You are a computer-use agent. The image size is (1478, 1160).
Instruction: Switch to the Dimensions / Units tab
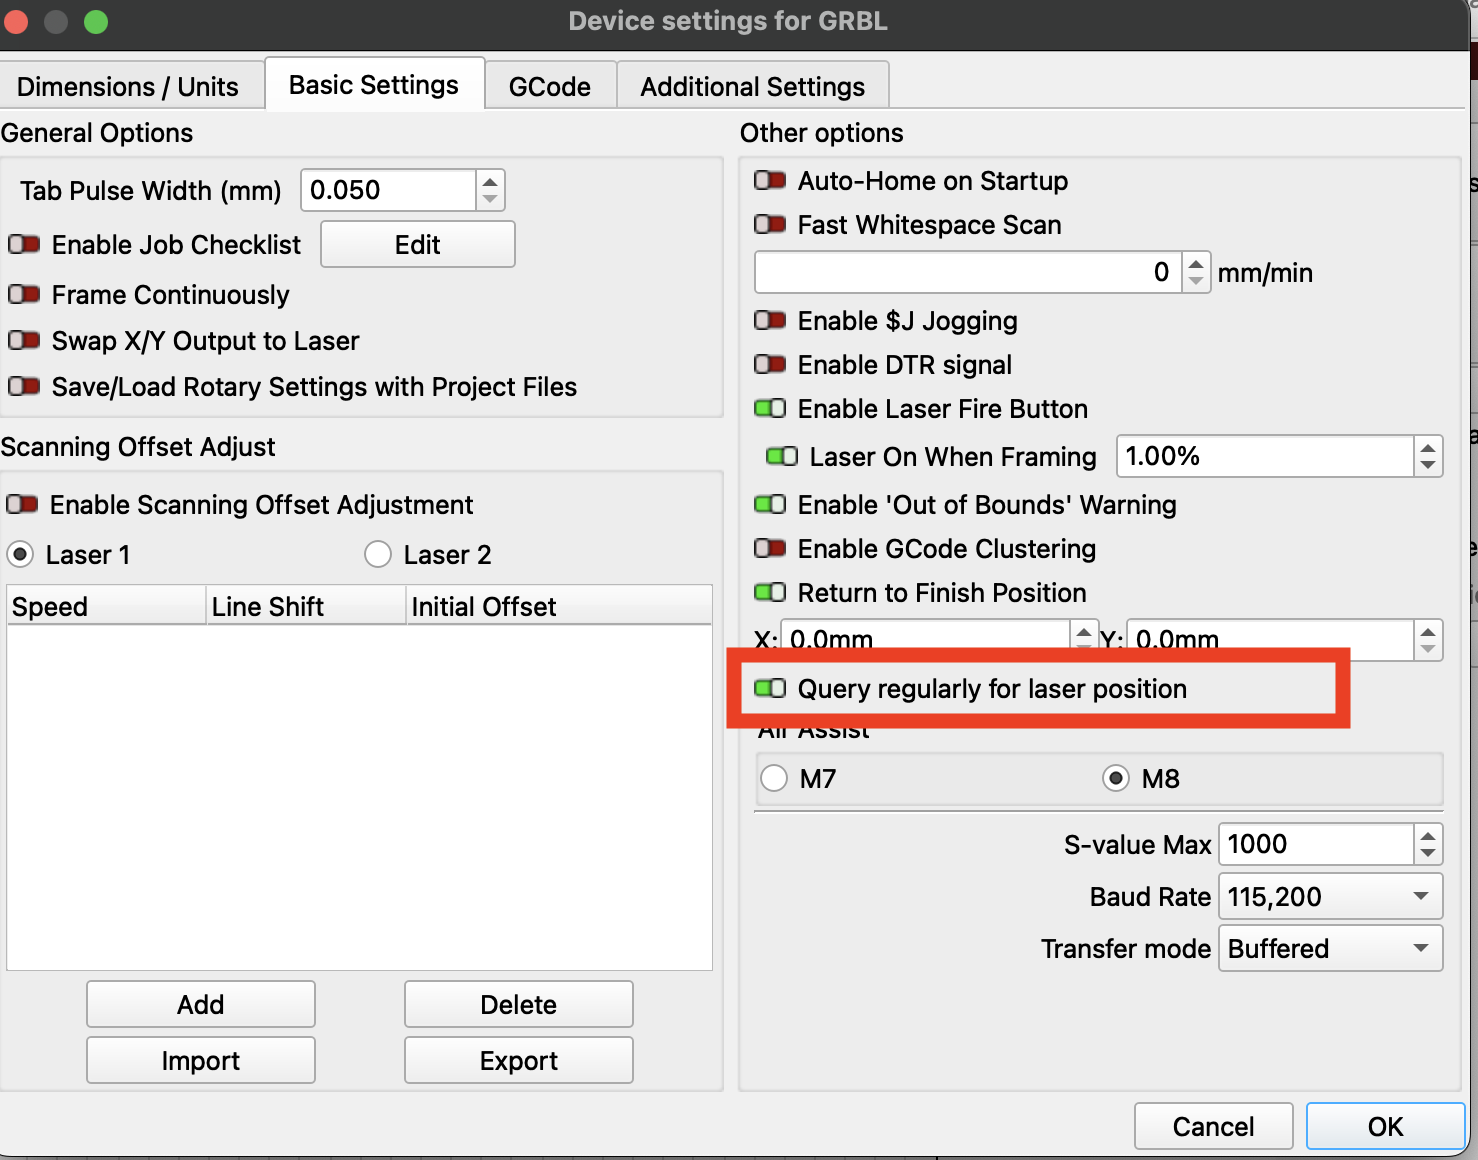pyautogui.click(x=128, y=86)
